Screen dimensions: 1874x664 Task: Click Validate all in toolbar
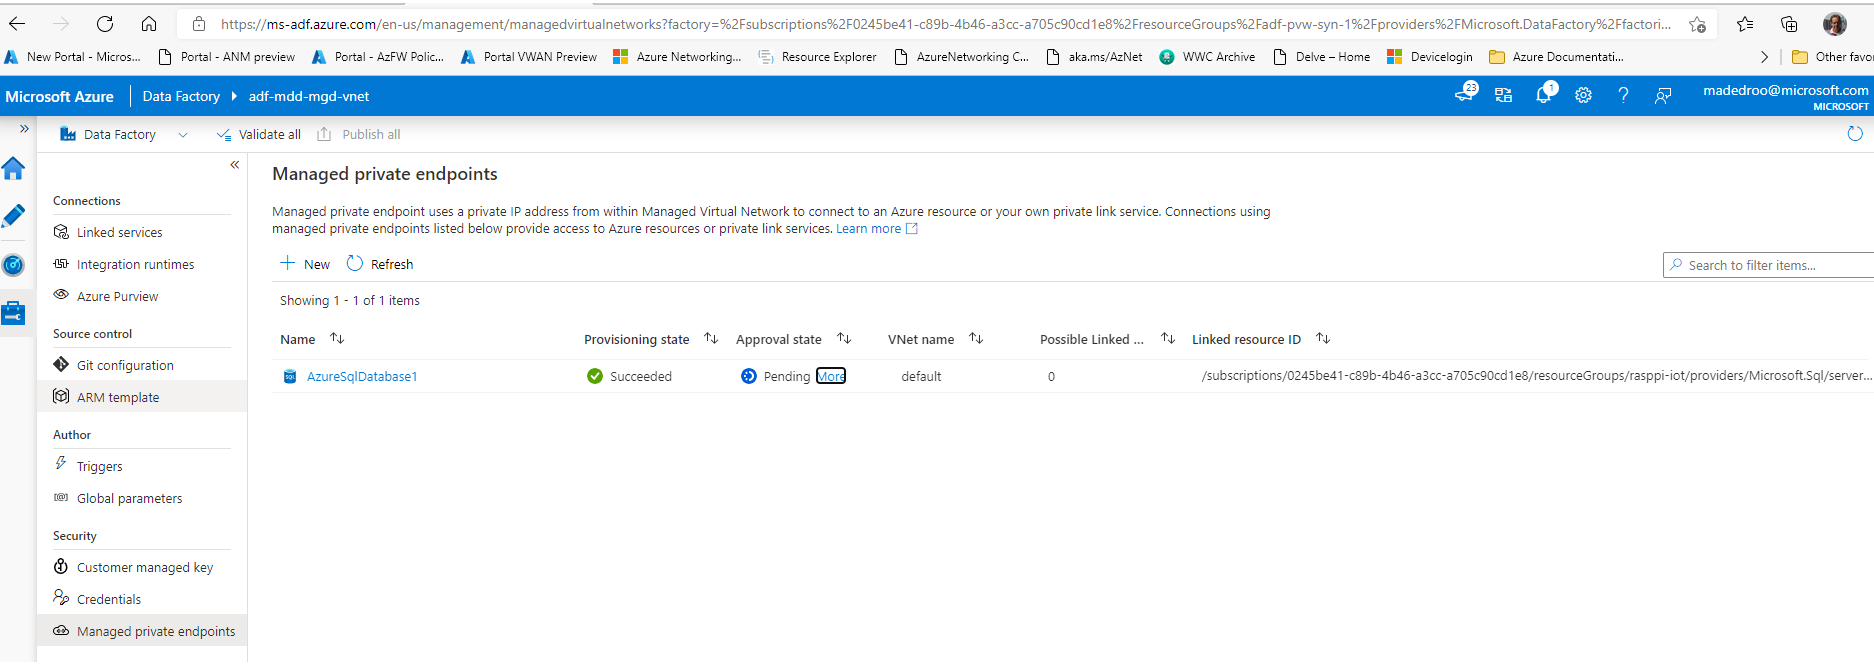pyautogui.click(x=259, y=135)
